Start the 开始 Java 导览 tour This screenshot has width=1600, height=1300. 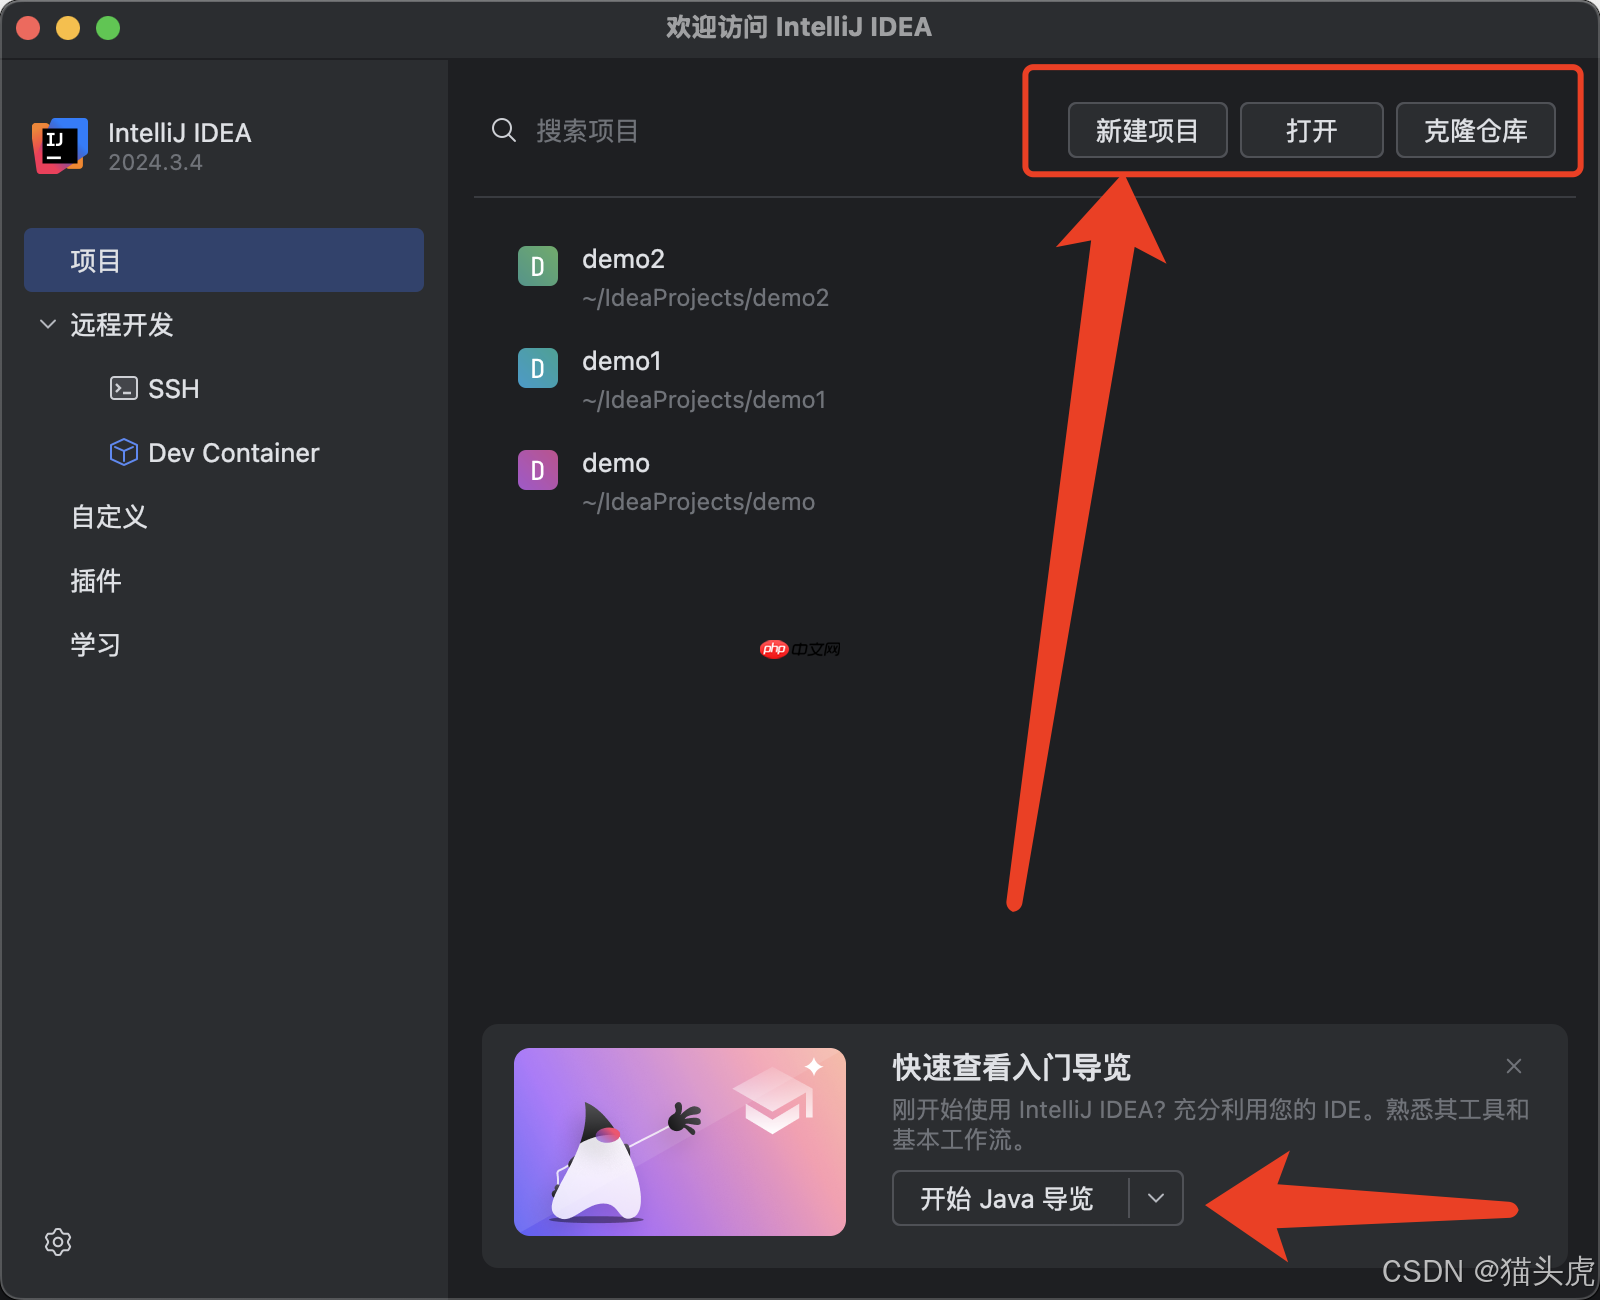[x=1008, y=1198]
